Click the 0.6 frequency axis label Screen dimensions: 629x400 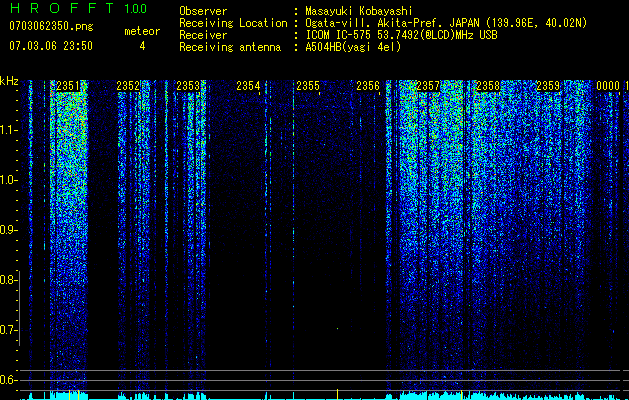point(7,380)
